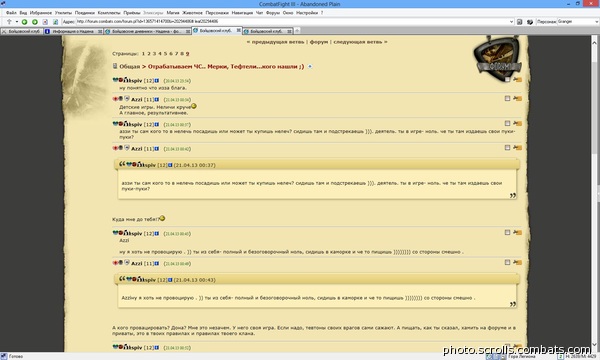The height and width of the screenshot is (360, 600).
Task: Open the address bar history dropdown
Action: tap(512, 22)
